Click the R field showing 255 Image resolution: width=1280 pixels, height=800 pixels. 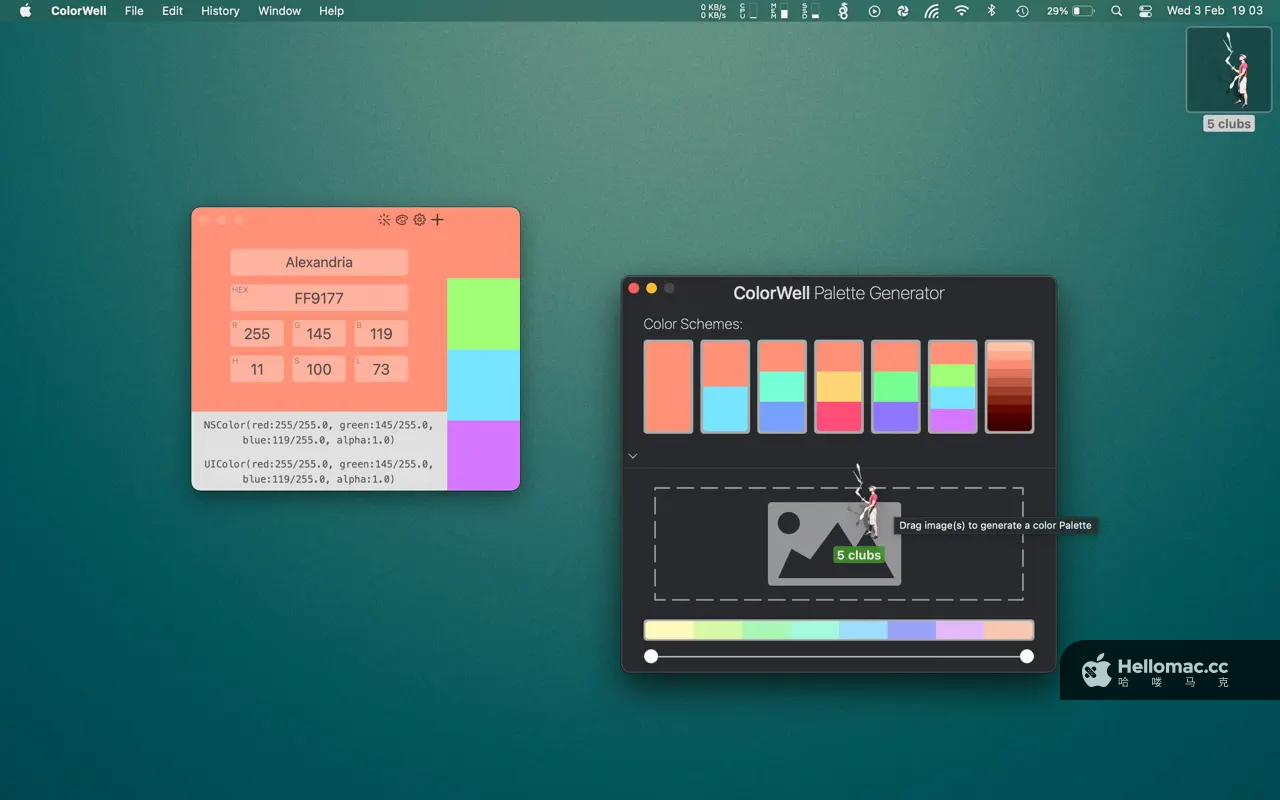pyautogui.click(x=257, y=333)
